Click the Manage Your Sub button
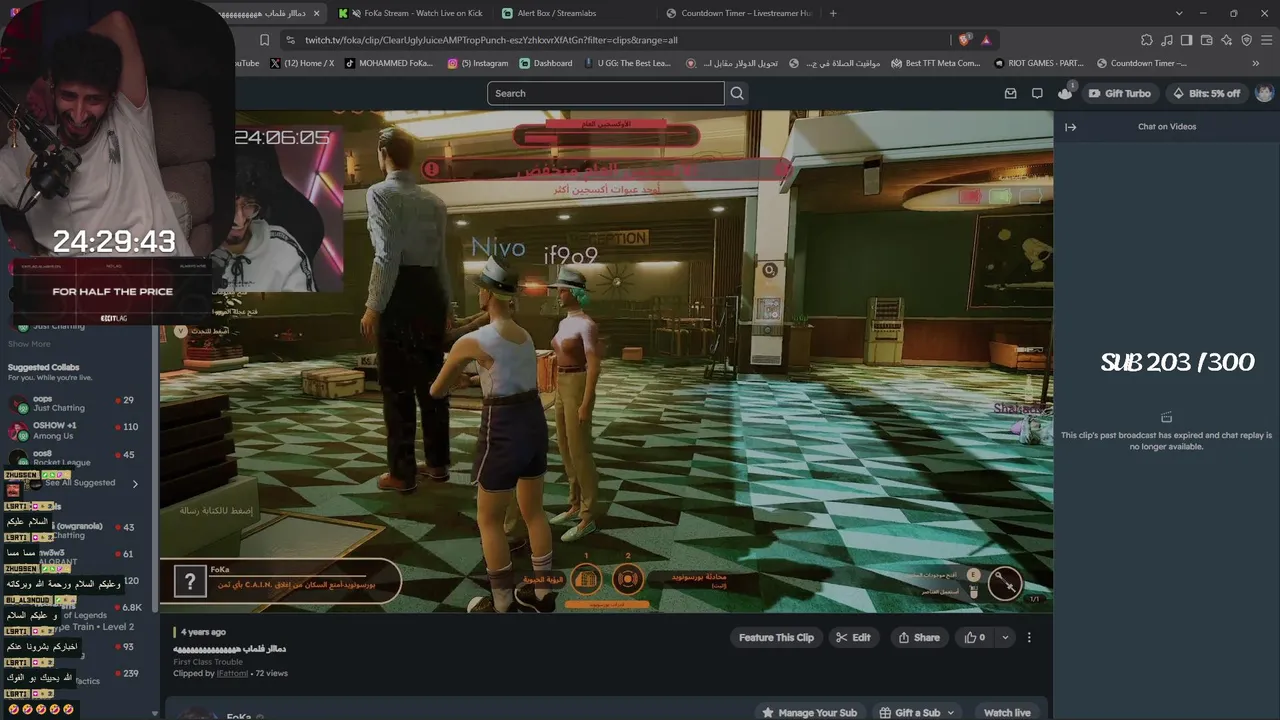 [809, 712]
